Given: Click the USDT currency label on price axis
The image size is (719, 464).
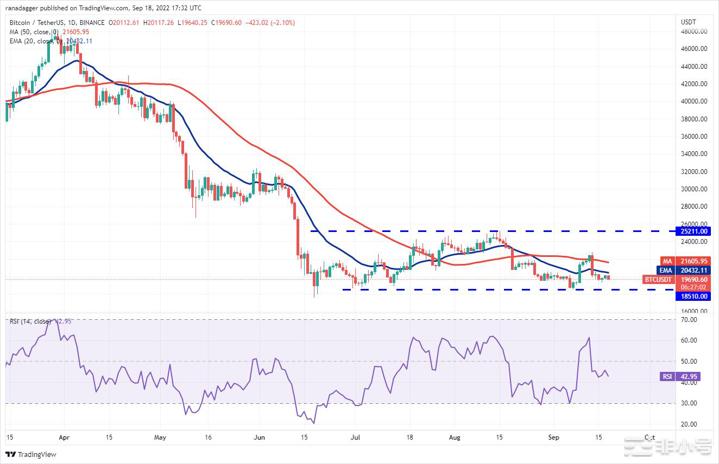Looking at the screenshot, I should coord(688,21).
